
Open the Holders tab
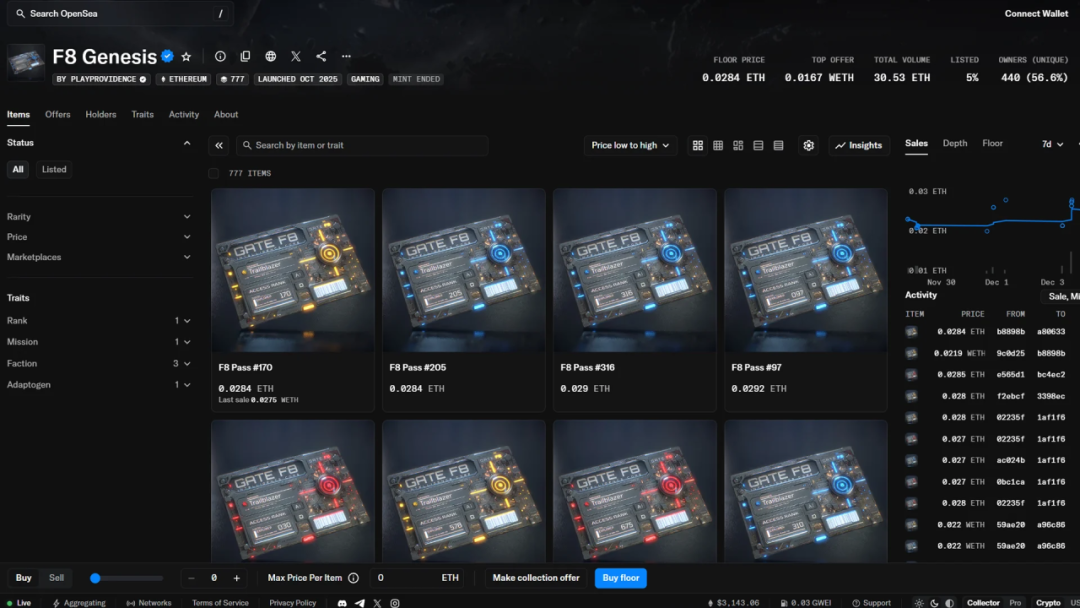click(x=101, y=115)
